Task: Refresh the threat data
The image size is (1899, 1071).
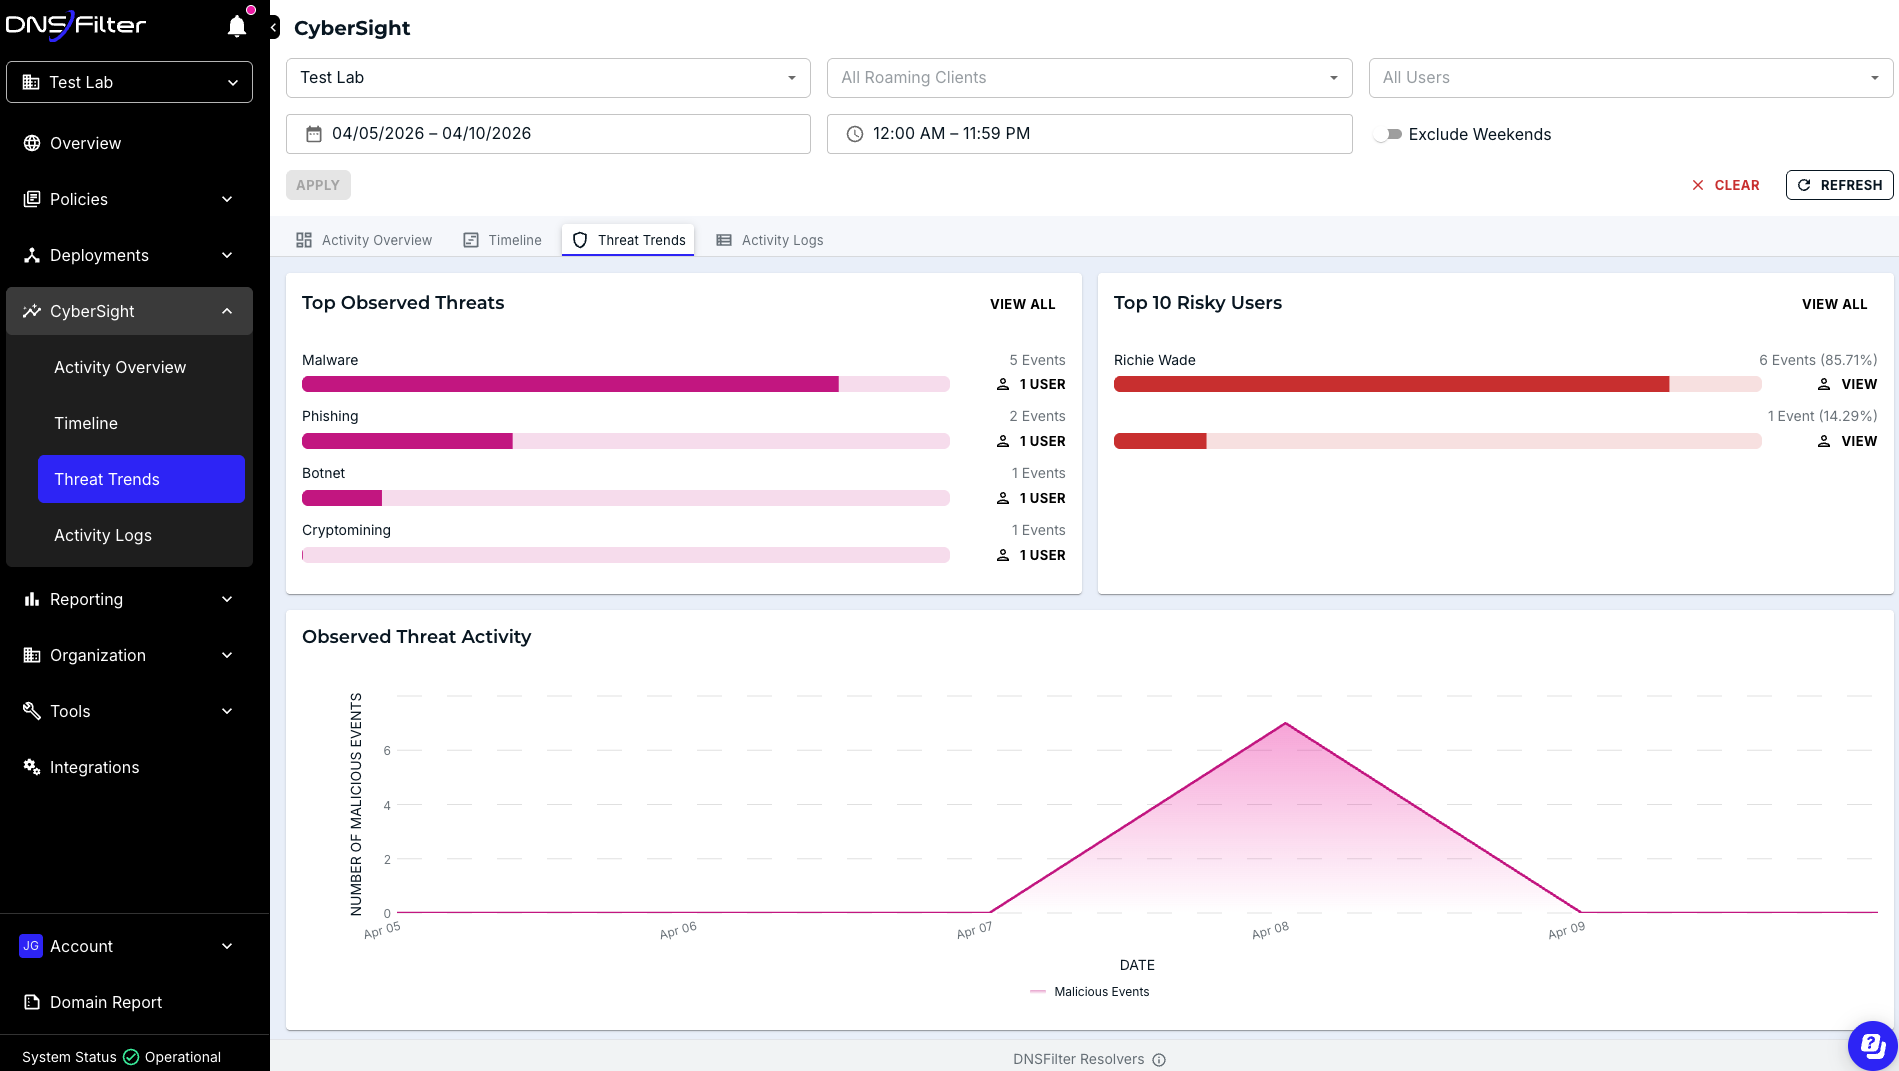Action: pyautogui.click(x=1839, y=185)
